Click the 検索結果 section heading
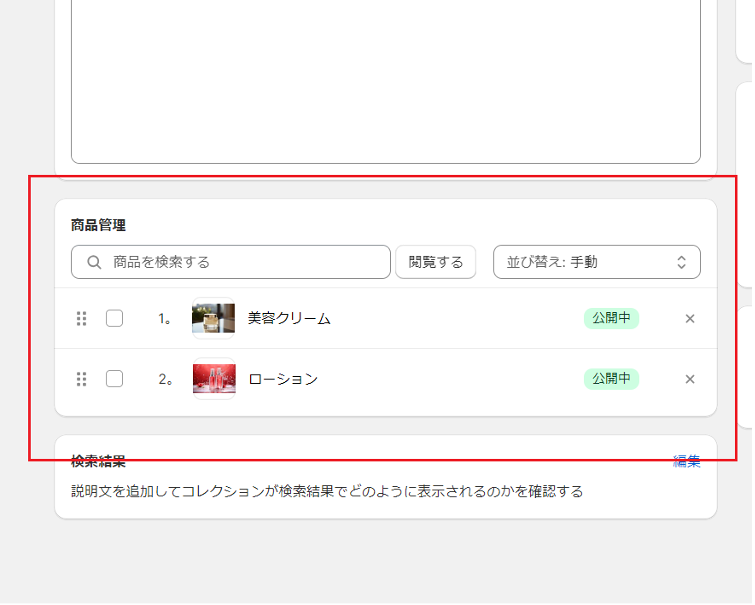Screen dimensions: 755x605 (x=98, y=461)
